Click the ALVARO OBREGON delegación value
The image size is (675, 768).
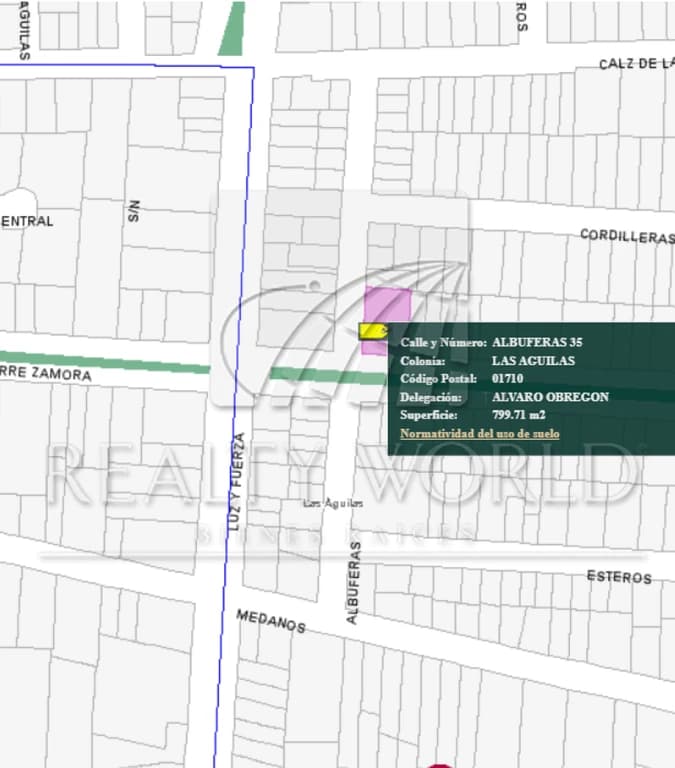[x=550, y=397]
